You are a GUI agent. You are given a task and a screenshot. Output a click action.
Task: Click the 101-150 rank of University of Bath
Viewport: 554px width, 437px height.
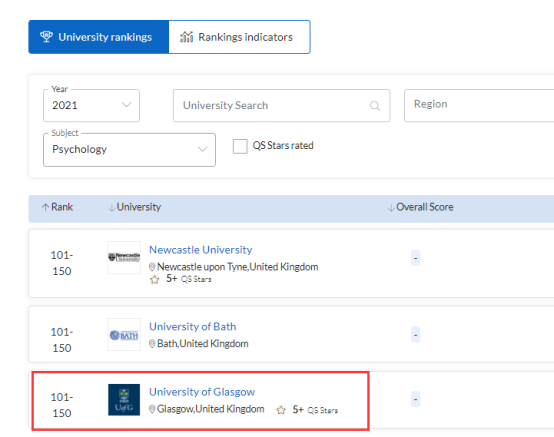pyautogui.click(x=62, y=340)
